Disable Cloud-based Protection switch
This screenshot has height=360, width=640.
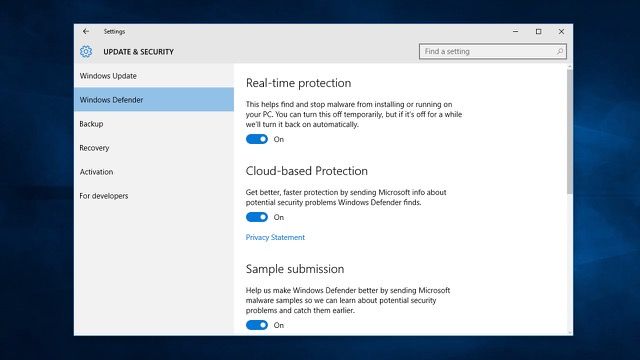[x=257, y=217]
